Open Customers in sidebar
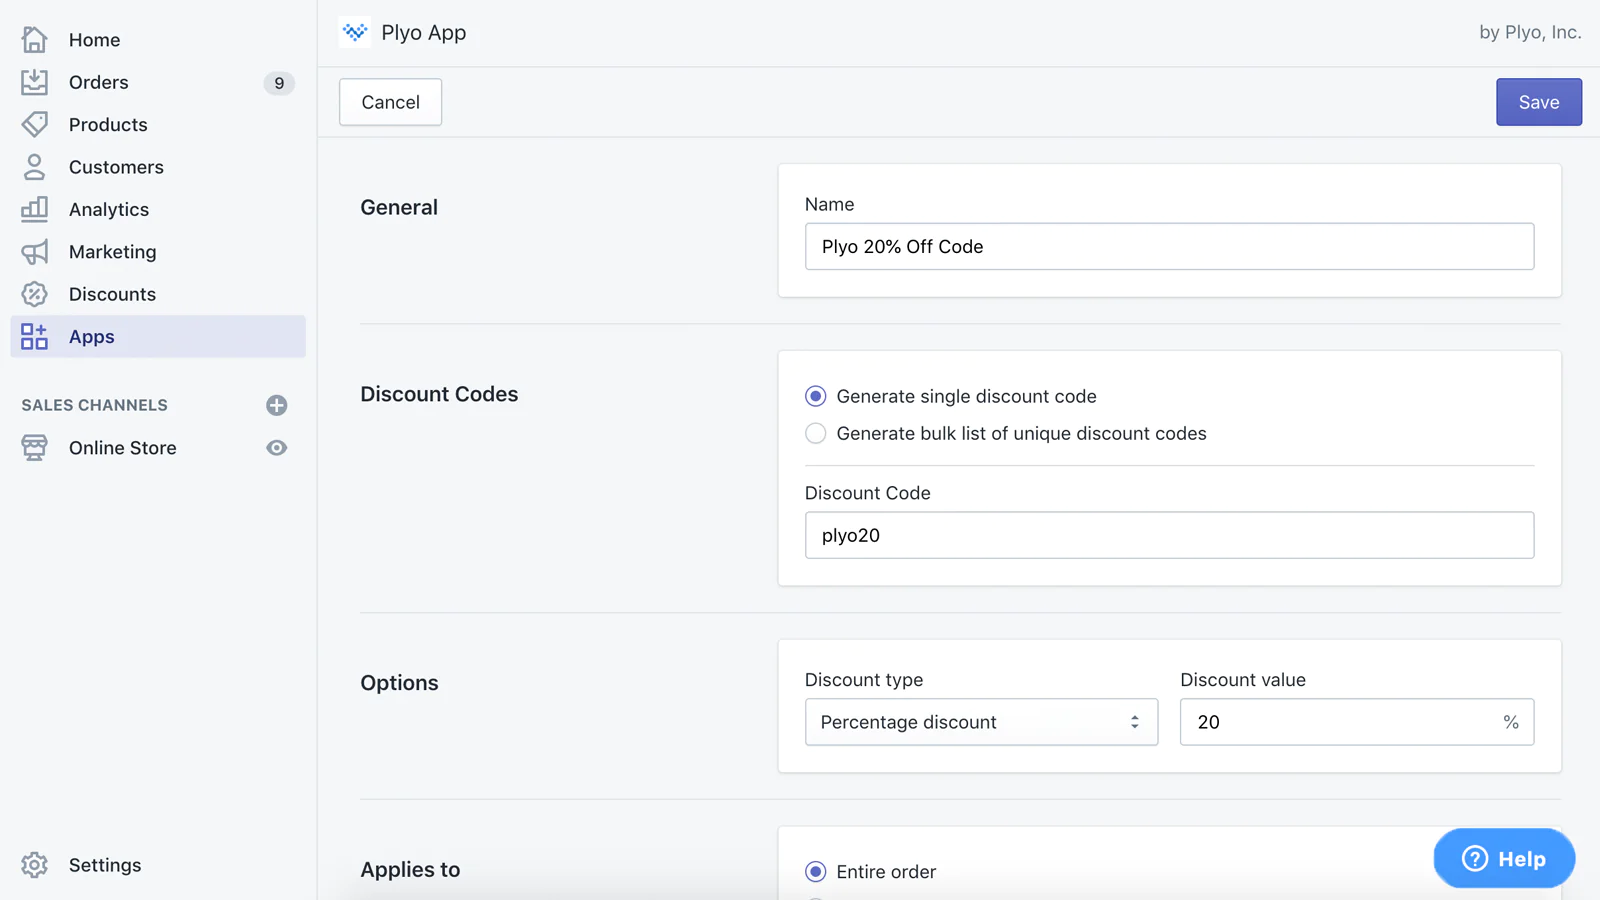 [x=158, y=167]
